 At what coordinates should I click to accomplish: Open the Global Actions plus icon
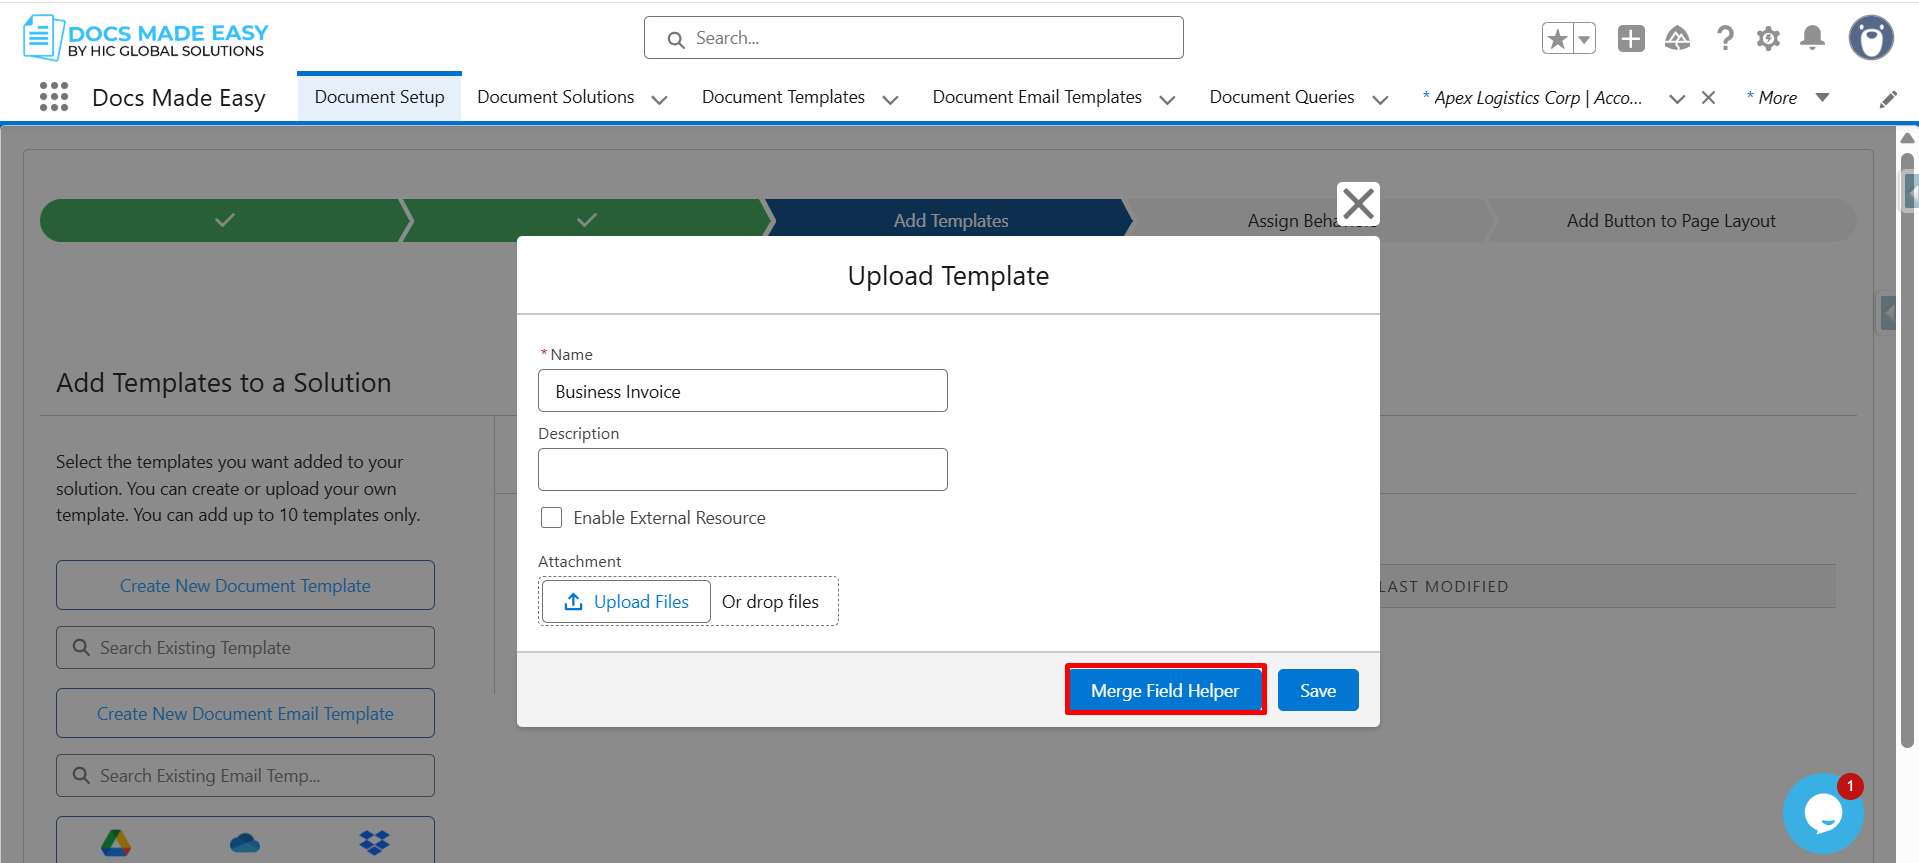1631,38
